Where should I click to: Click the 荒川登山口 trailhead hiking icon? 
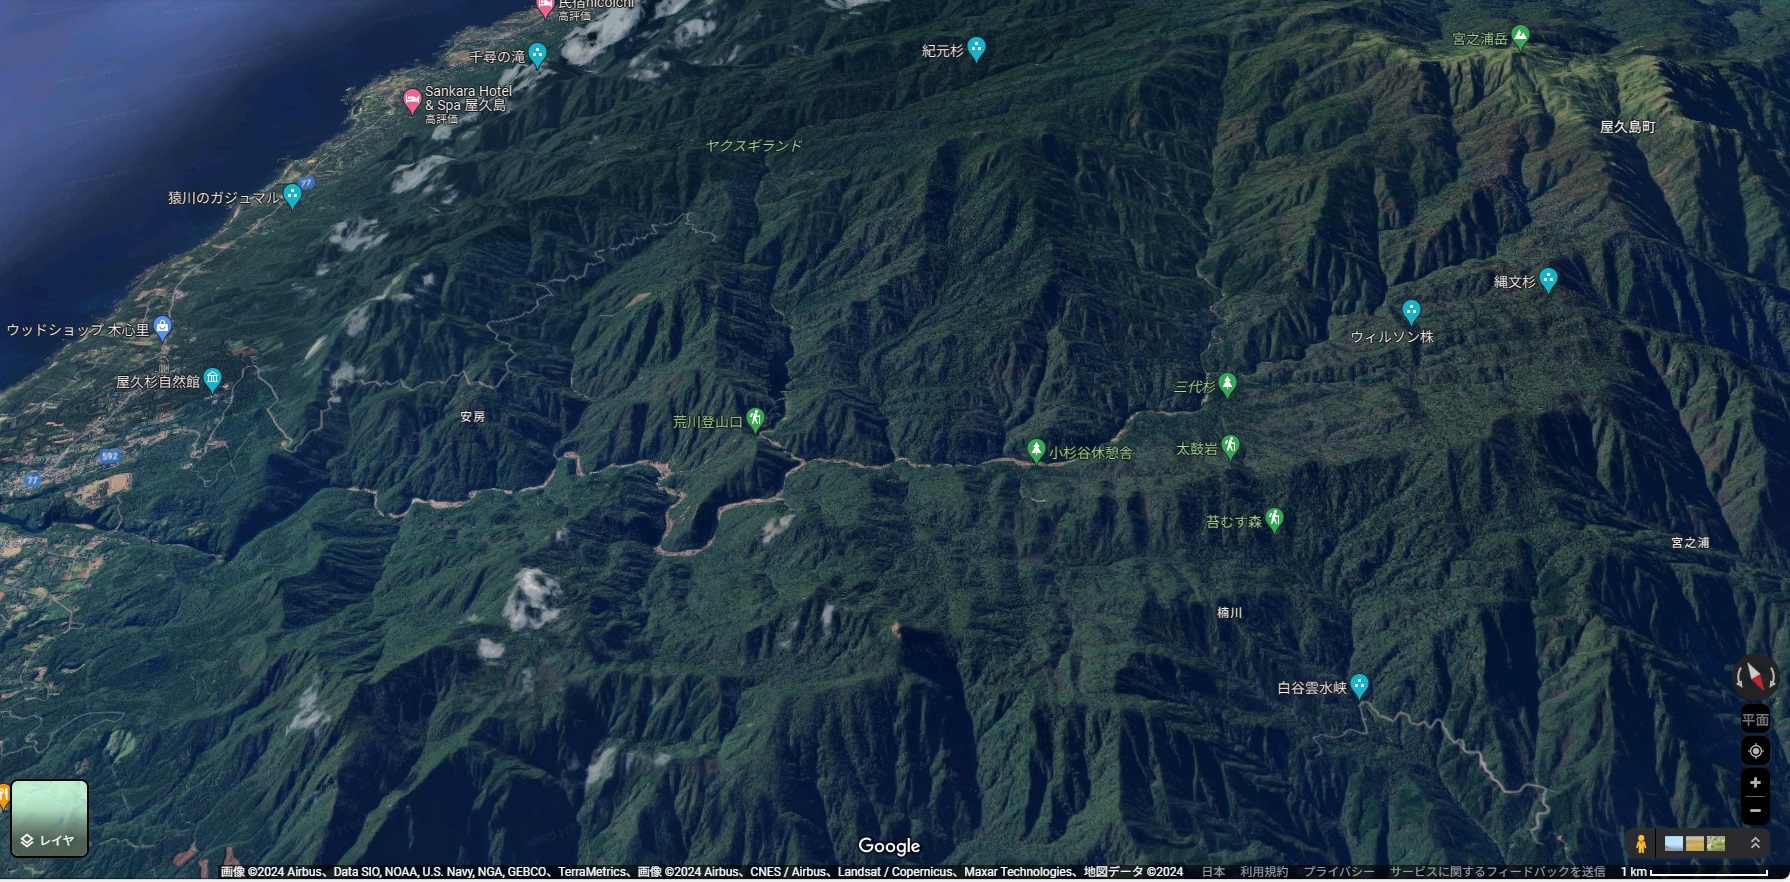(x=756, y=419)
